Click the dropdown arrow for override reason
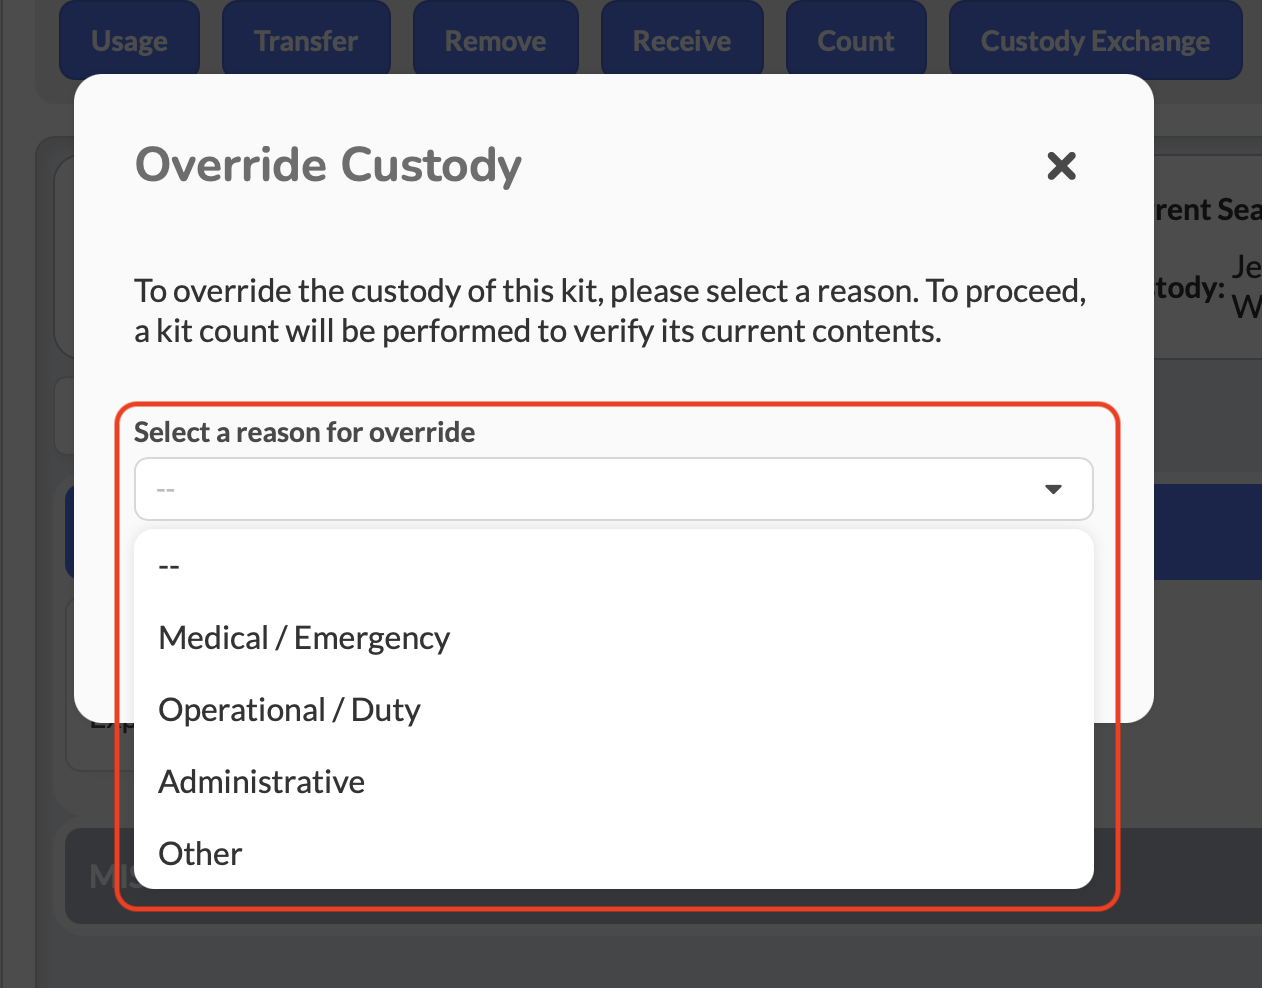Screen dimensions: 1262x988 coord(1052,489)
